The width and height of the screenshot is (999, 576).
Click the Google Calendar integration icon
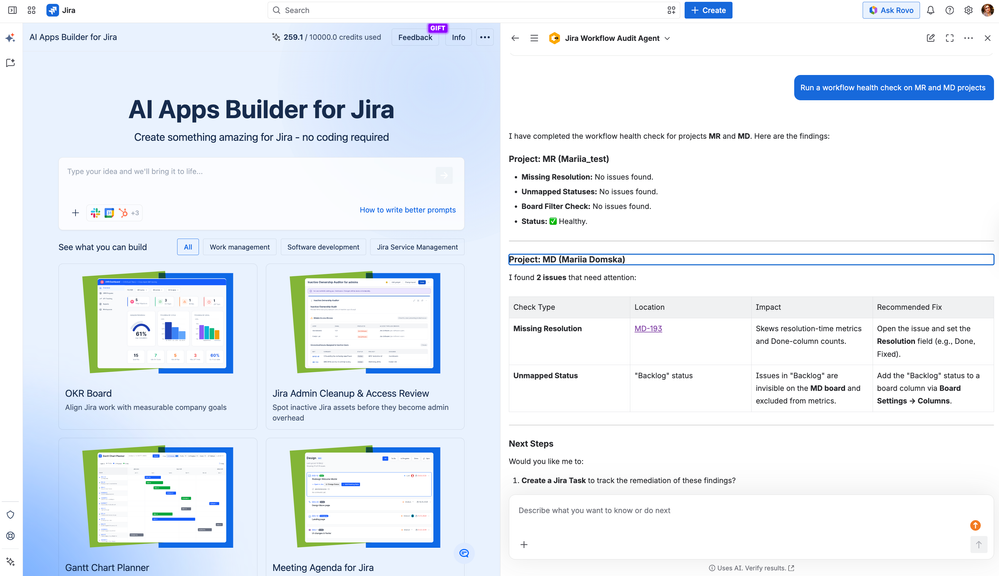pos(109,213)
